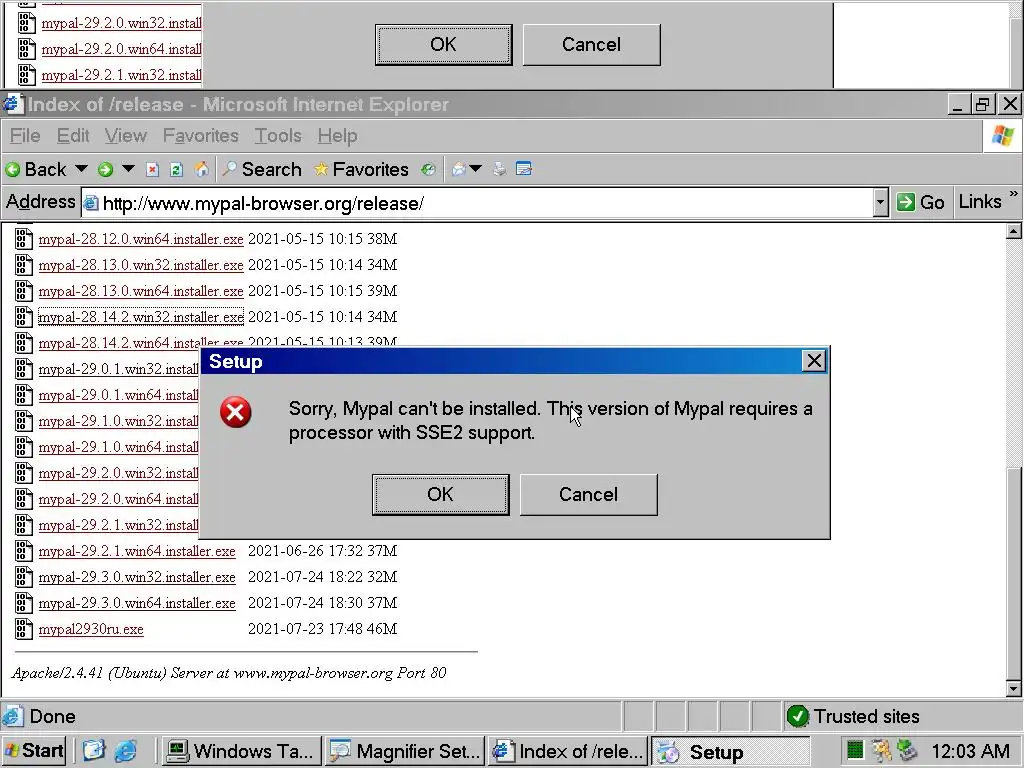1024x768 pixels.
Task: Open the Back history dropdown arrow
Action: [81, 168]
